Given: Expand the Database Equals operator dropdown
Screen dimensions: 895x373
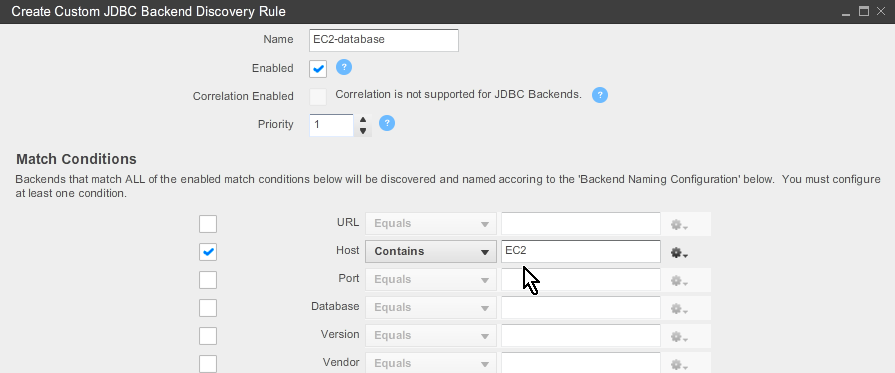Looking at the screenshot, I should pyautogui.click(x=431, y=307).
